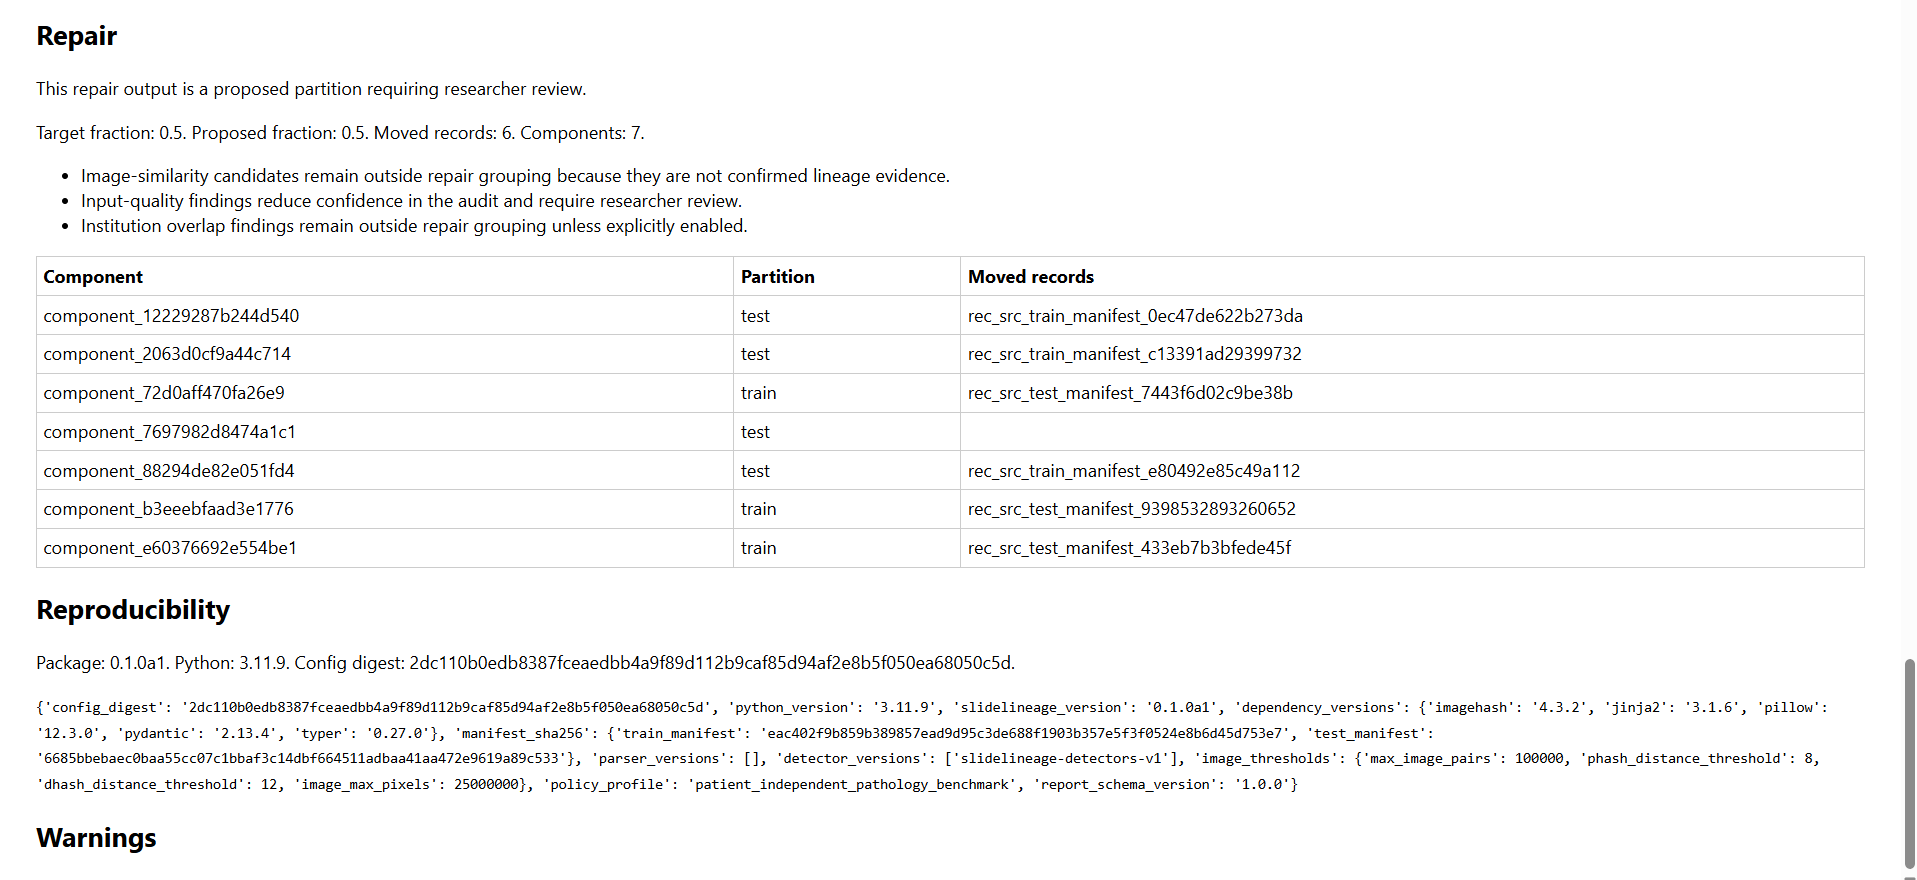Click rec_src_train_manifest_0ec47de622b273da record
The height and width of the screenshot is (880, 1917).
pyautogui.click(x=1135, y=316)
